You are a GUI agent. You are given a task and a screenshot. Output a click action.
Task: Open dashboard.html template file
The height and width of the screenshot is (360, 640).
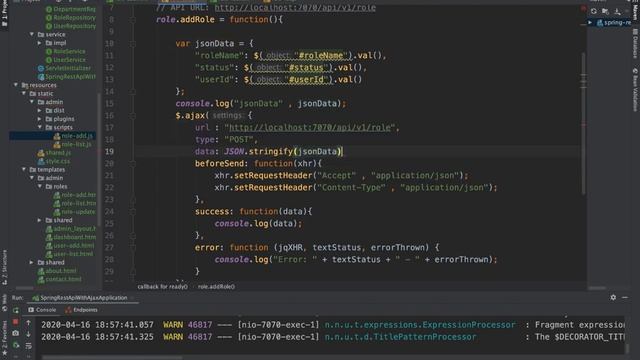click(71, 237)
